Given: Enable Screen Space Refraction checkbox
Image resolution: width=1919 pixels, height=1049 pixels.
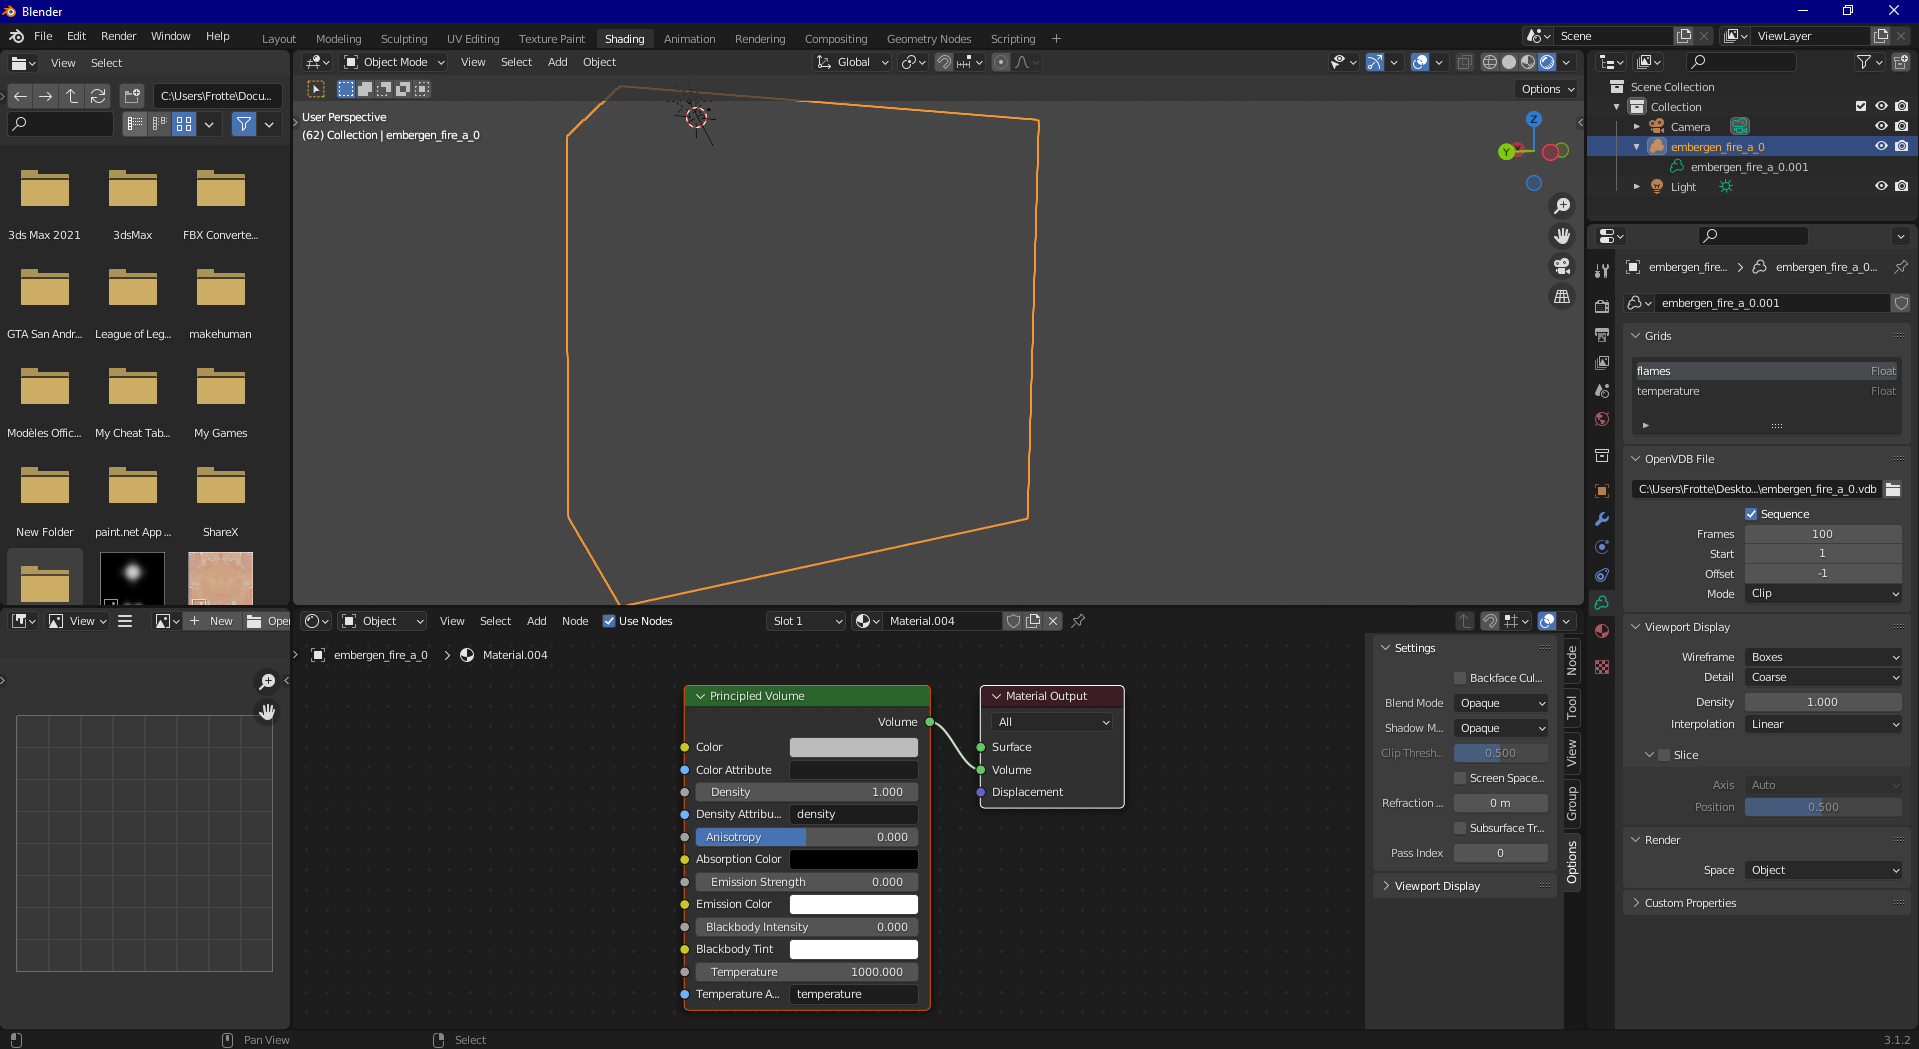Looking at the screenshot, I should click(x=1460, y=778).
